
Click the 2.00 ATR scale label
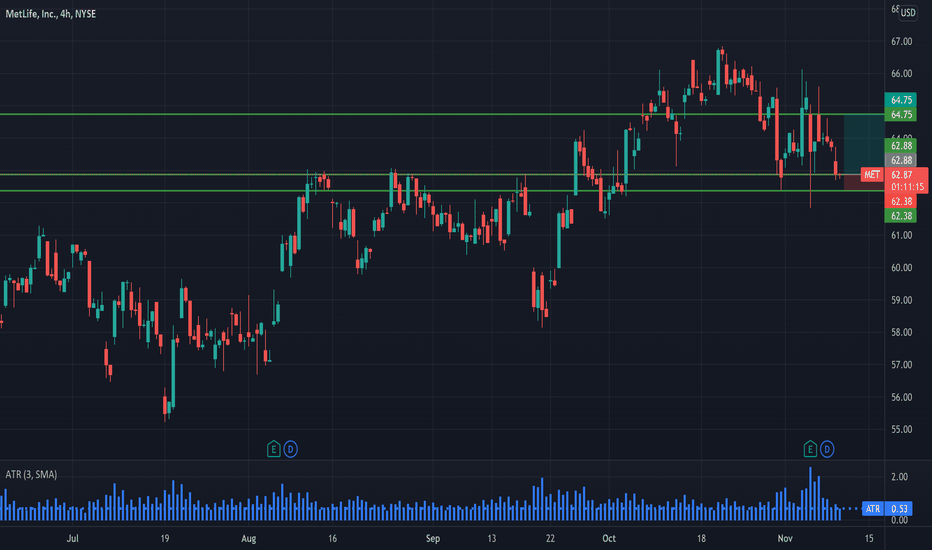tap(899, 477)
